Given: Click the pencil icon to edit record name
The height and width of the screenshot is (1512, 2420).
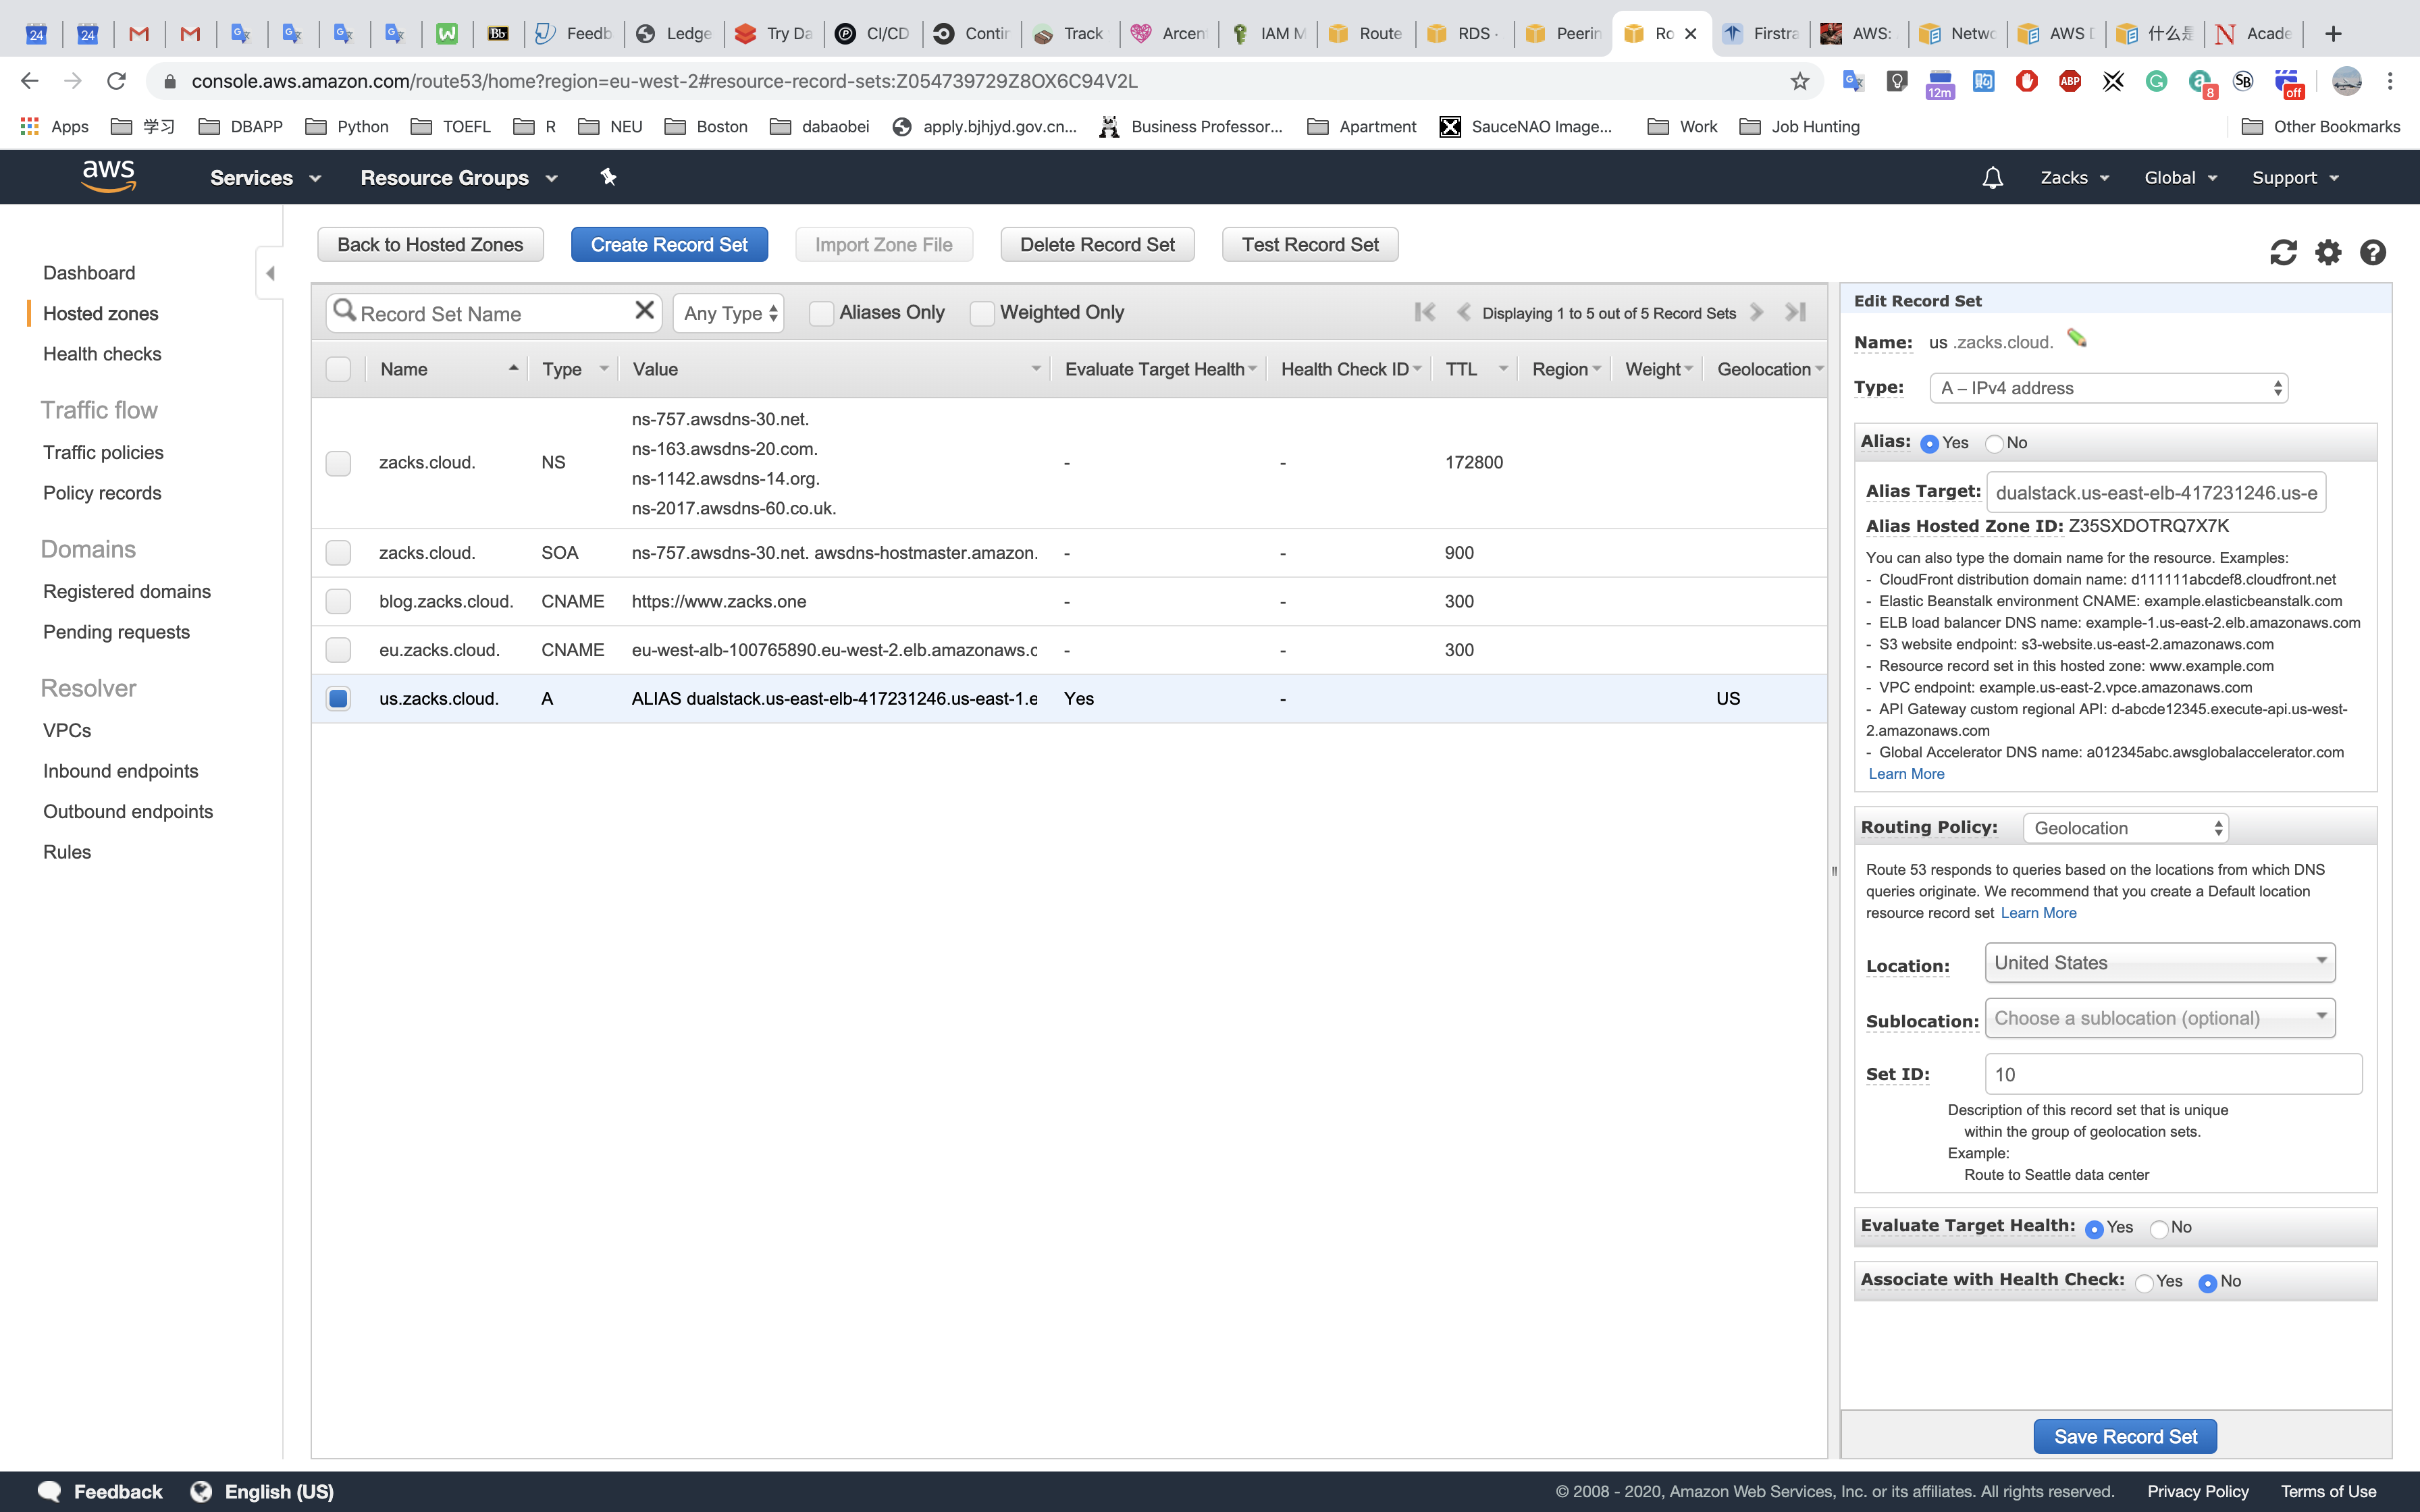Looking at the screenshot, I should click(2077, 339).
